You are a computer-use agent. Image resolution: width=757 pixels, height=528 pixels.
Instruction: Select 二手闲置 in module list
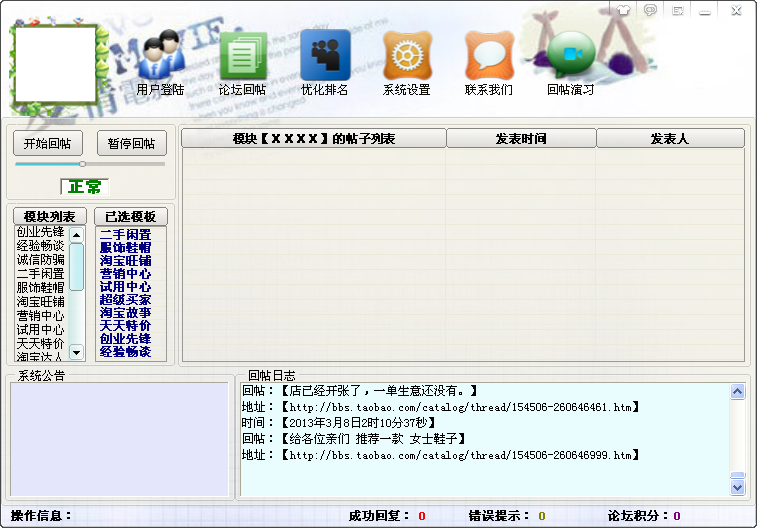(41, 274)
